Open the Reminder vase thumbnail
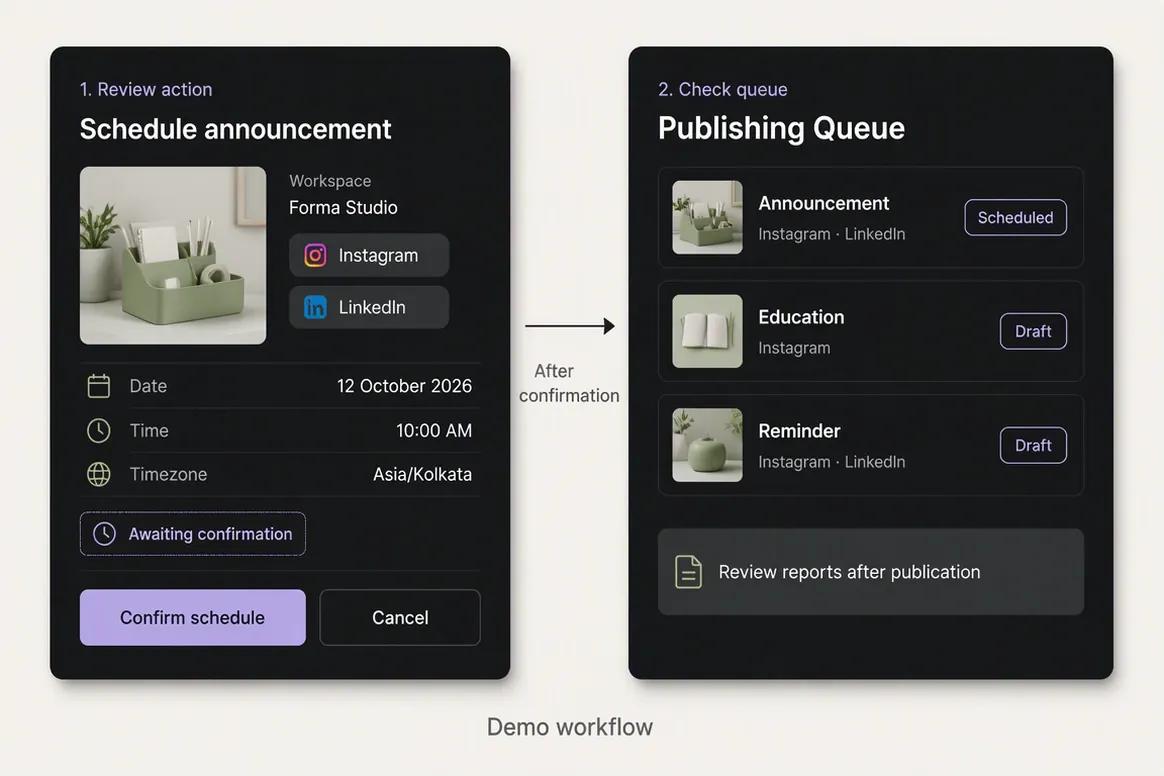The image size is (1164, 776). coord(707,445)
